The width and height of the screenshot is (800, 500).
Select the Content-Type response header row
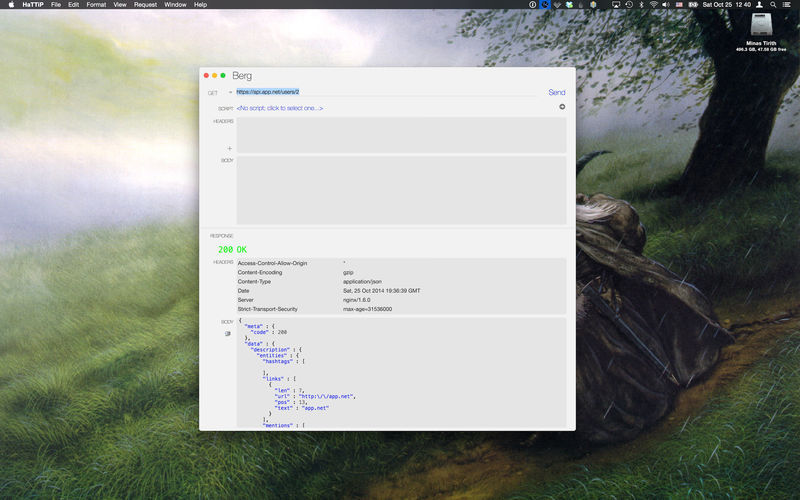tap(400, 282)
